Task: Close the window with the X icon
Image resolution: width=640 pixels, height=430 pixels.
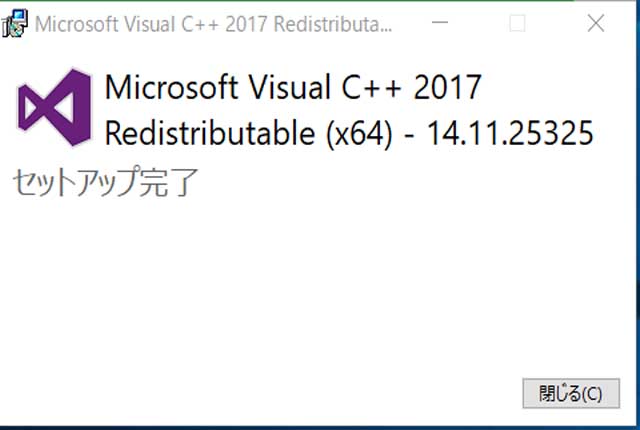Action: pyautogui.click(x=596, y=23)
